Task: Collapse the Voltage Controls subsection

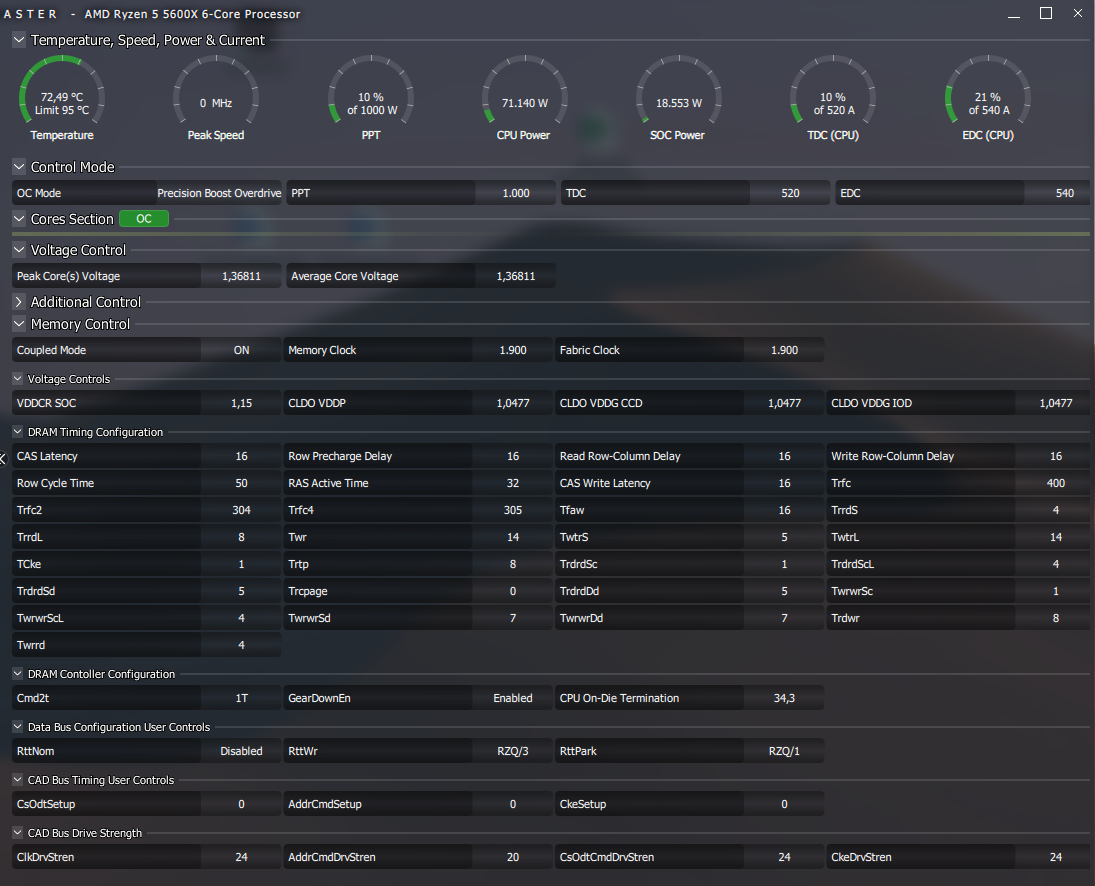Action: [x=17, y=378]
